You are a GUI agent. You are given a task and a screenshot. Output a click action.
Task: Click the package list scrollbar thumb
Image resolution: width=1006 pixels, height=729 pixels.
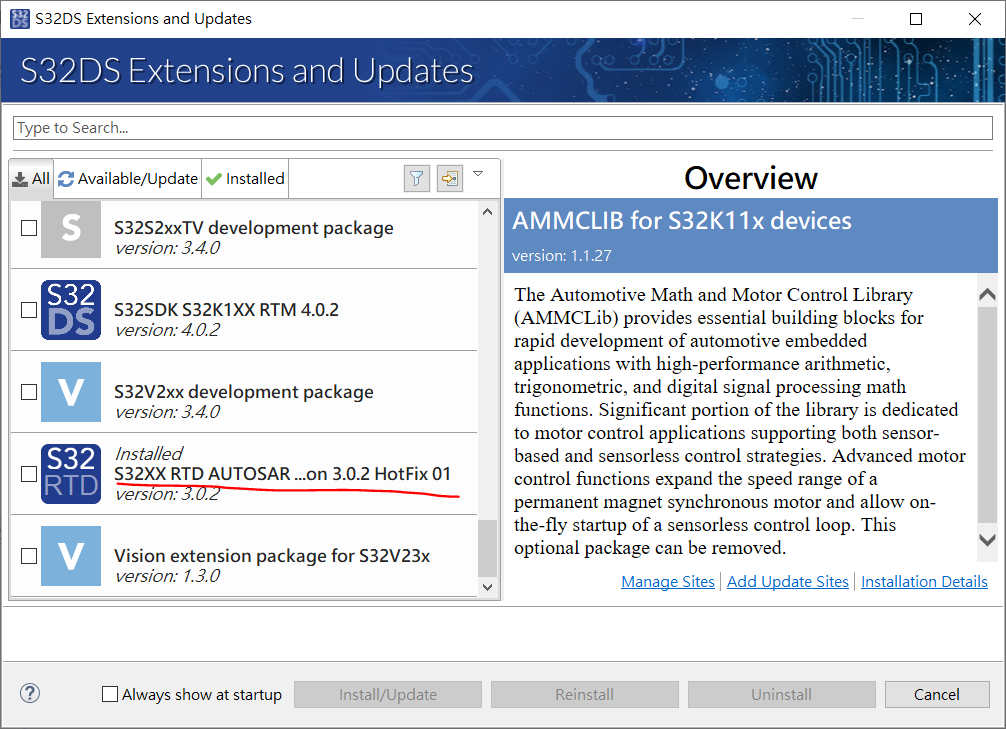point(488,548)
